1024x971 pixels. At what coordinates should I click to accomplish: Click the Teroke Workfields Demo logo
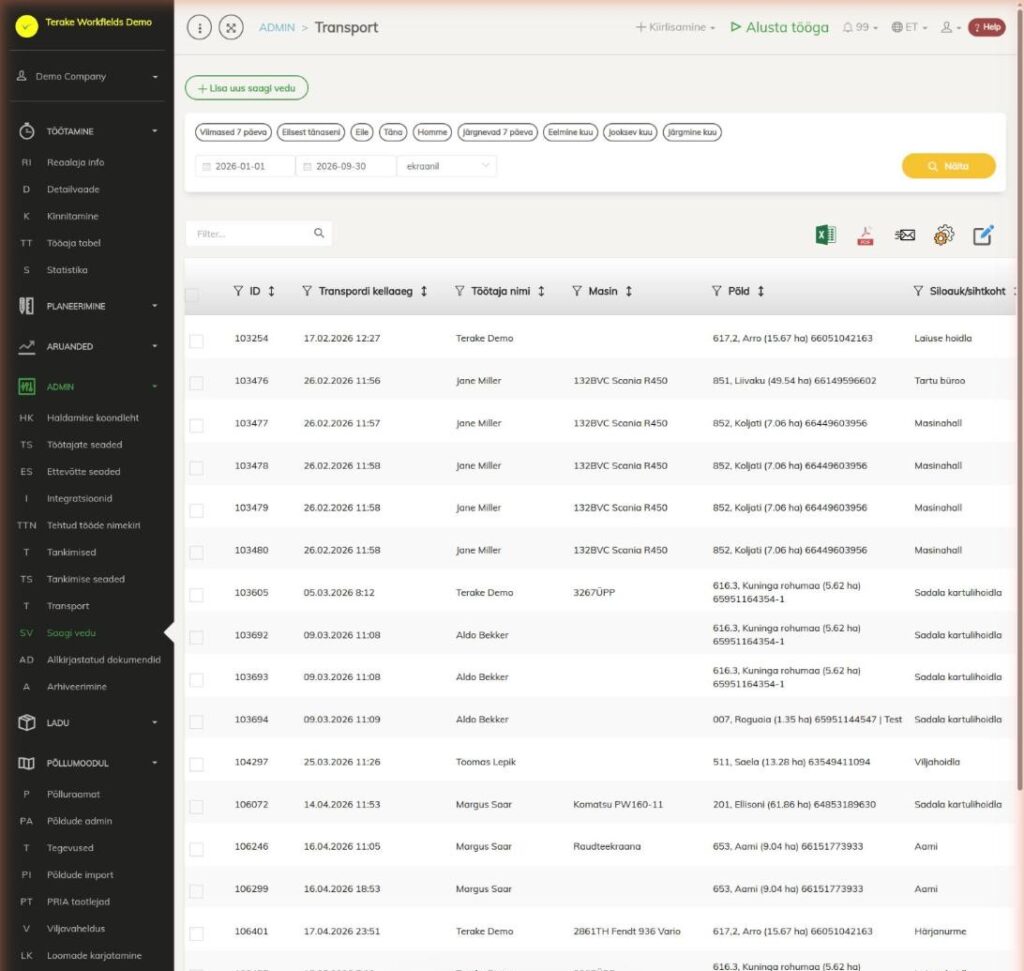(x=27, y=26)
